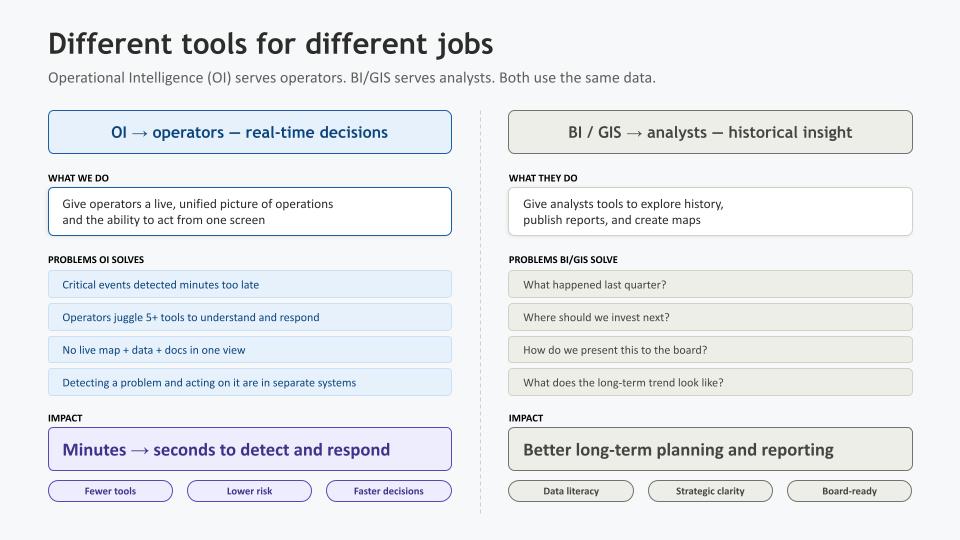Viewport: 960px width, 540px height.
Task: Click the 'Give analysts tools to explore history' box
Action: point(710,211)
